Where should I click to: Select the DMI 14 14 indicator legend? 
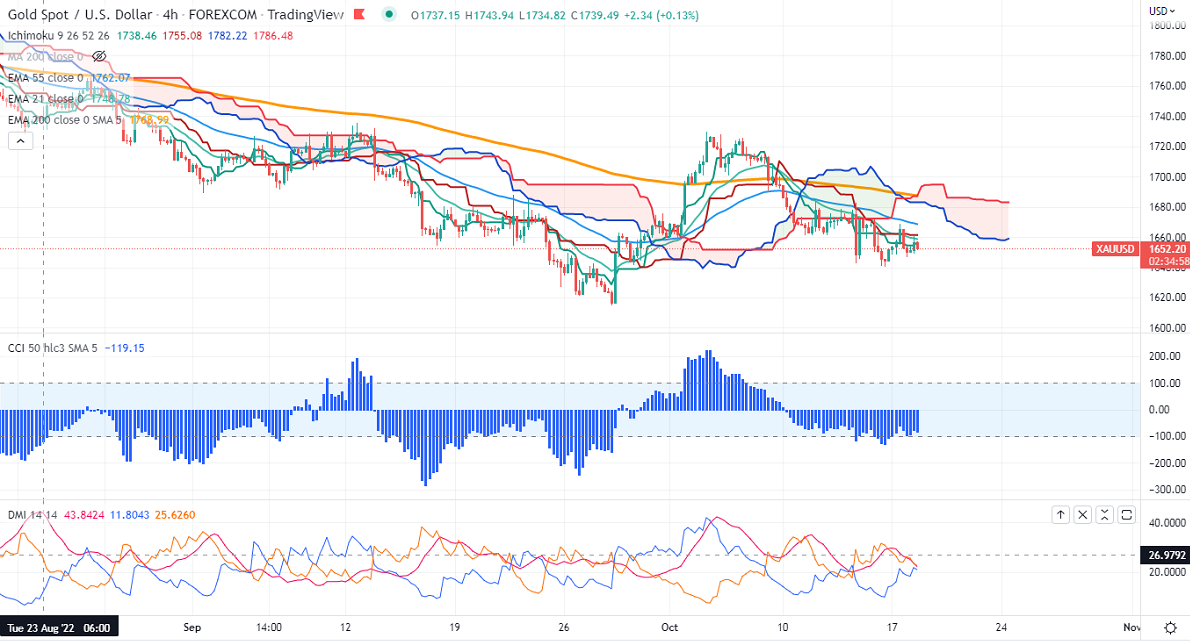33,515
